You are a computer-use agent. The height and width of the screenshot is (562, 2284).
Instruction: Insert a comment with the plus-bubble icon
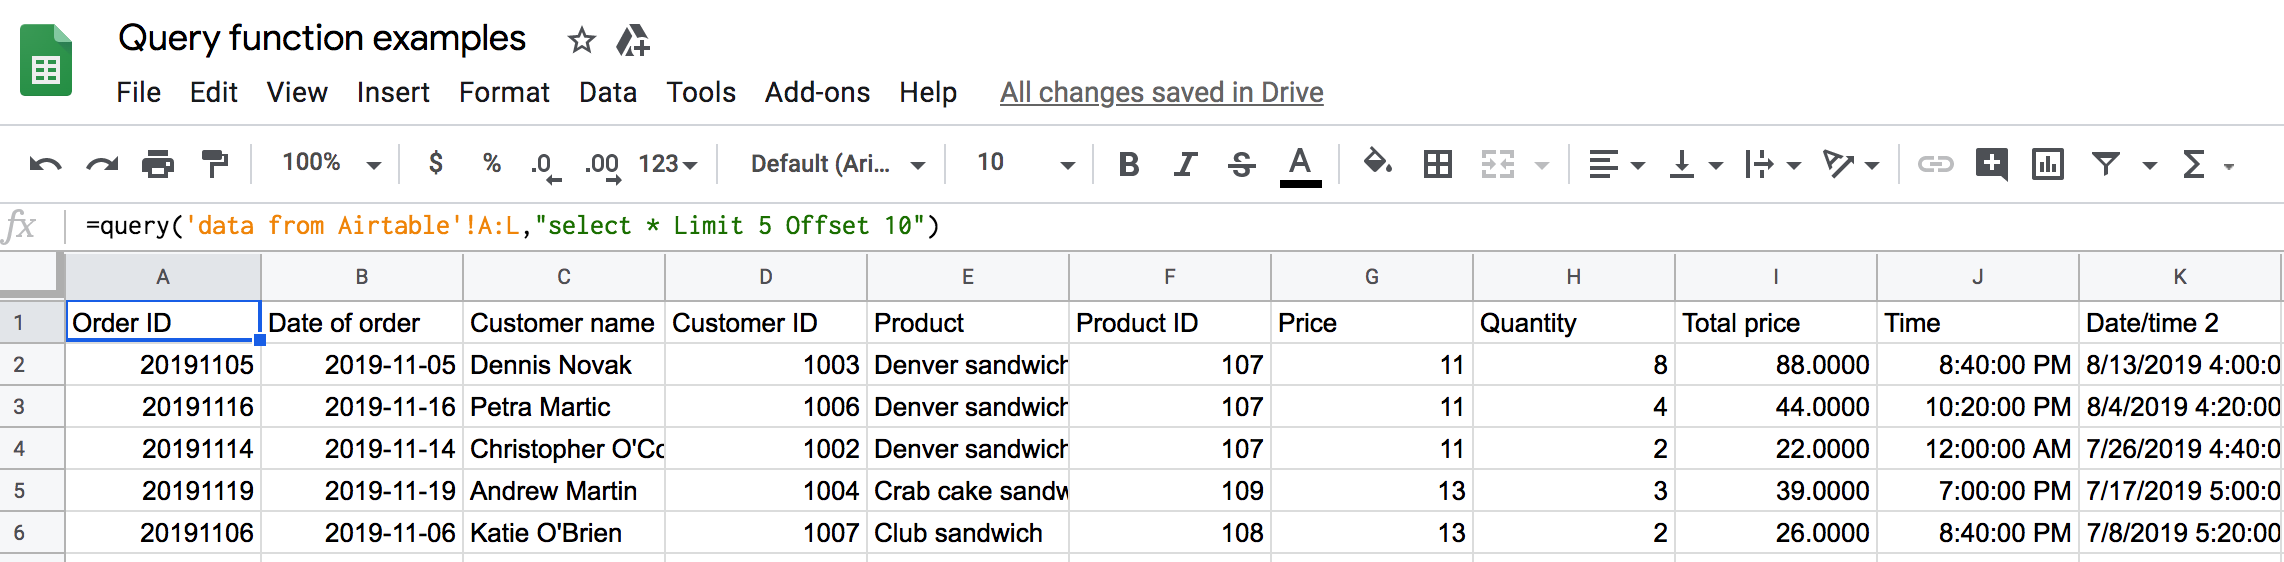click(x=1991, y=163)
